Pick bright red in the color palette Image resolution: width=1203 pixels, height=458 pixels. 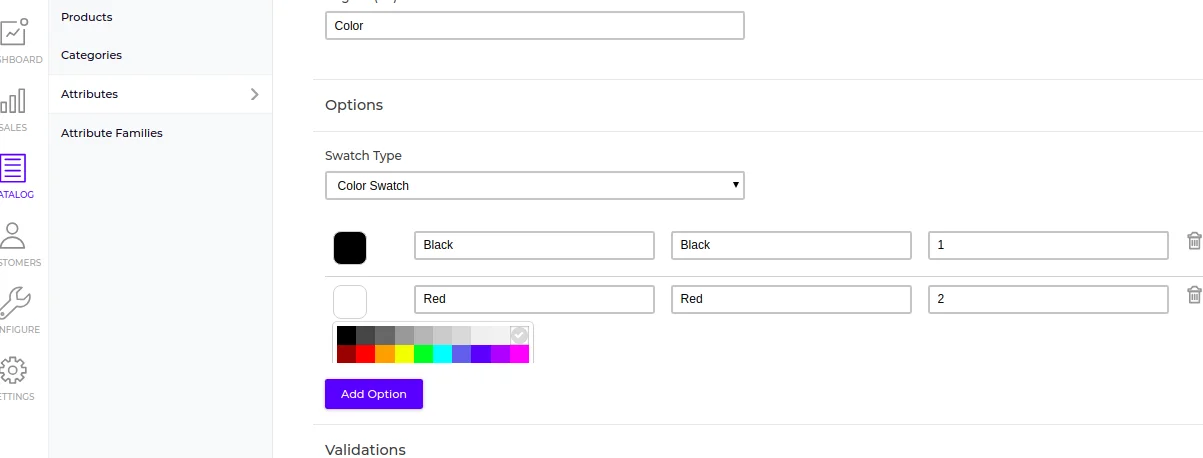click(x=366, y=354)
